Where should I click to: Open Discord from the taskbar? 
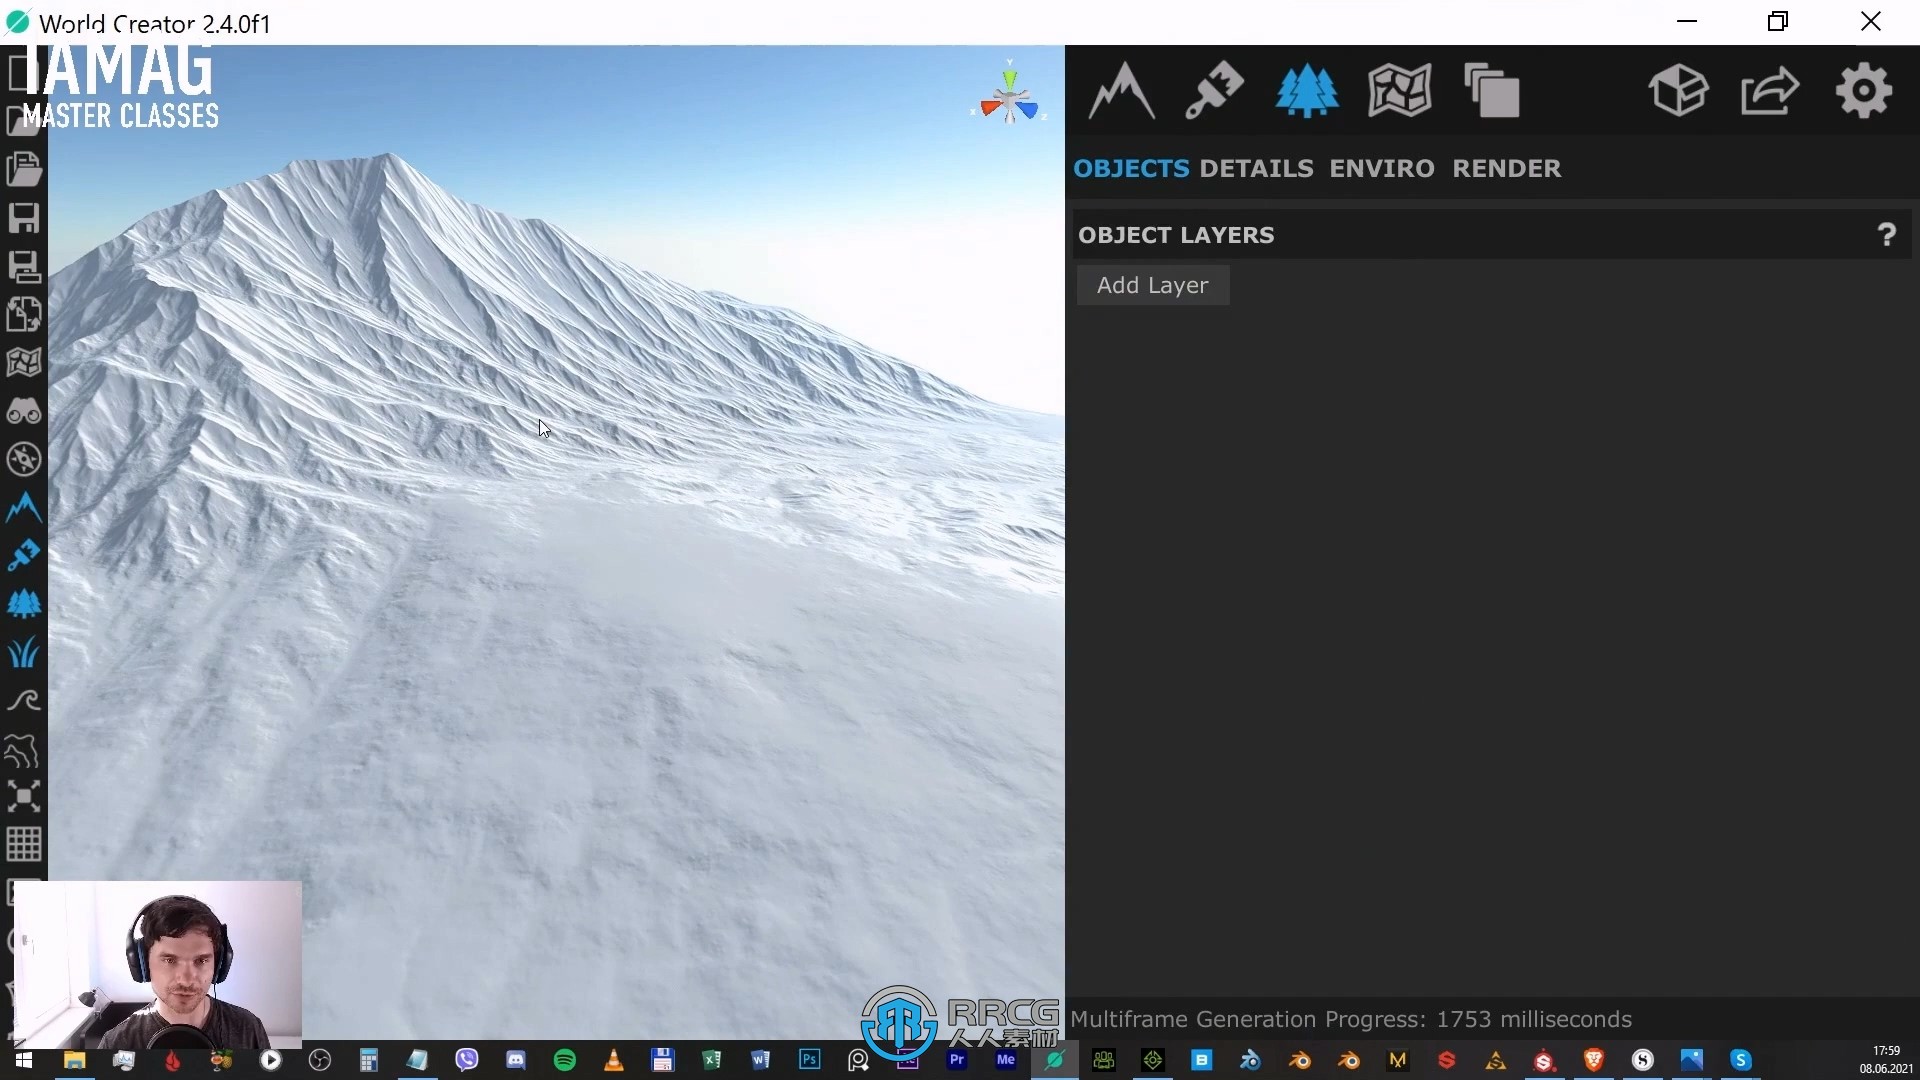click(516, 1060)
